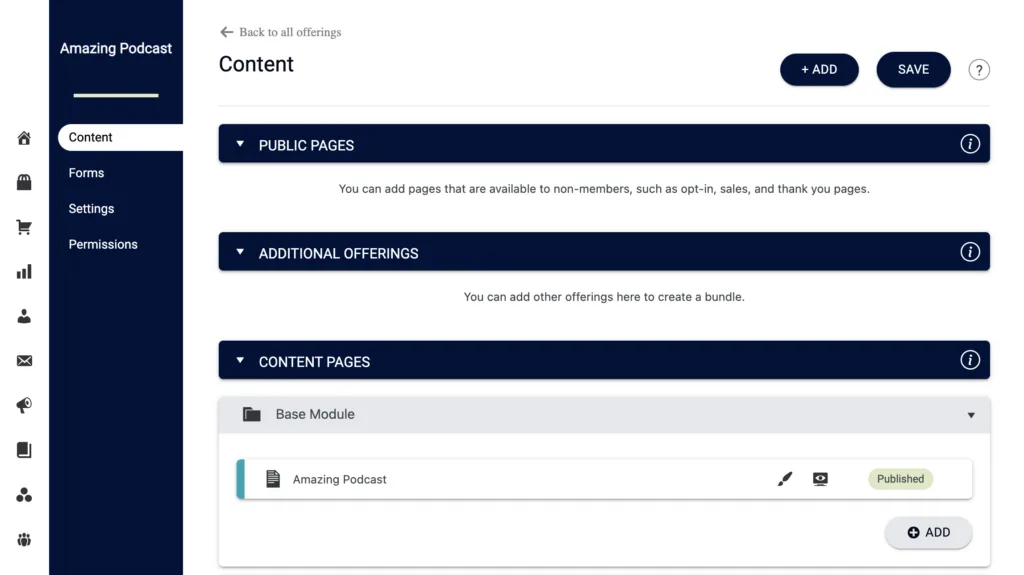
Task: Click the Published status badge
Action: 900,479
